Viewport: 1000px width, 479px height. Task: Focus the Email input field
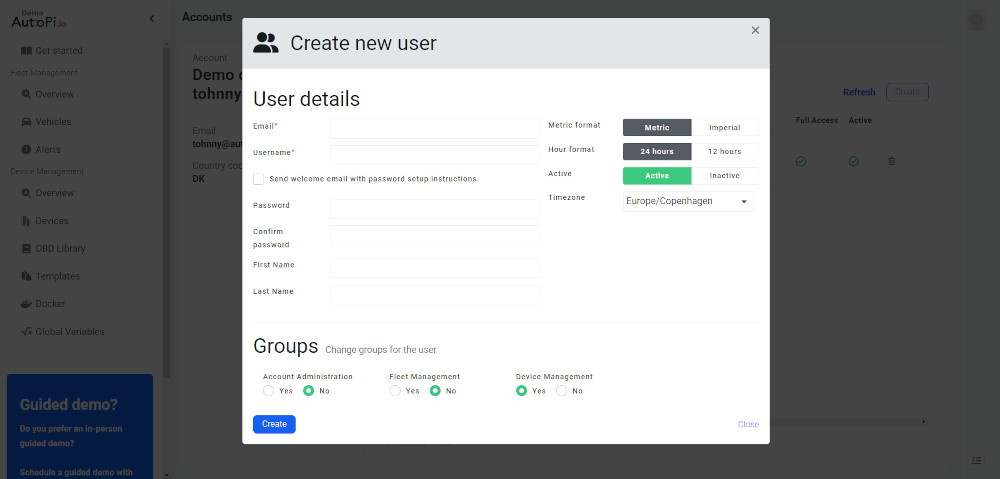(x=434, y=128)
